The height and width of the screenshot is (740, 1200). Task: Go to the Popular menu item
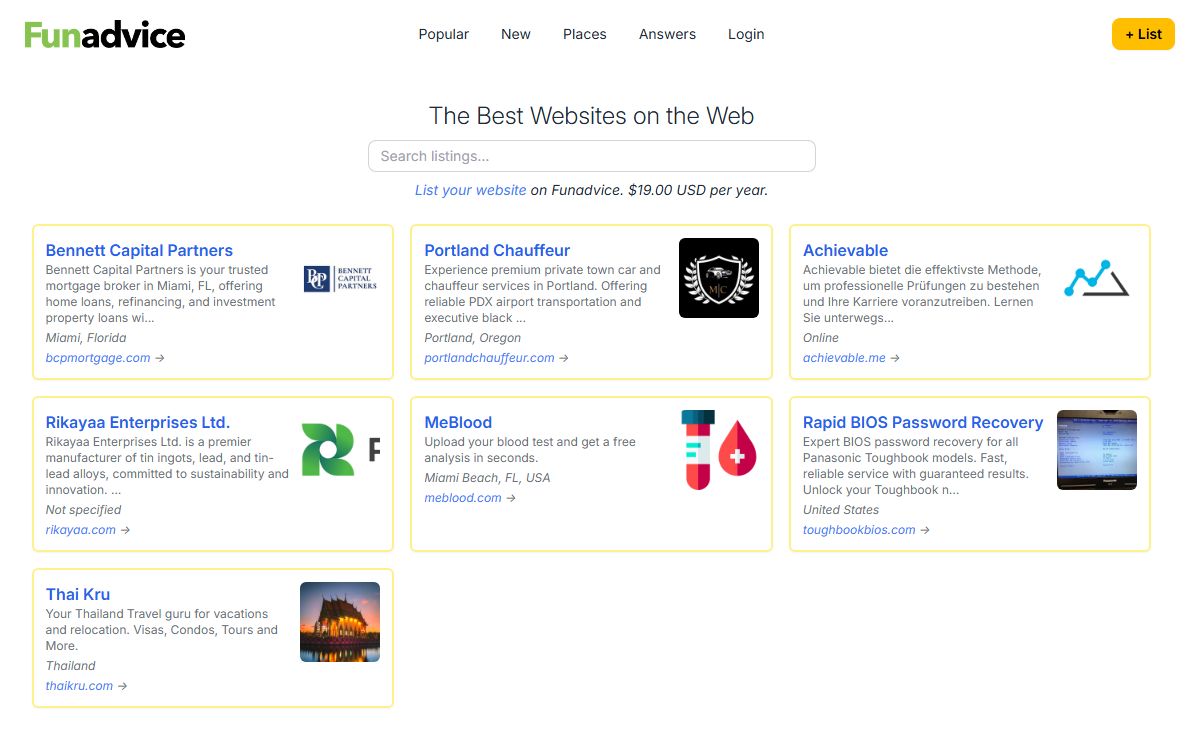click(x=444, y=34)
